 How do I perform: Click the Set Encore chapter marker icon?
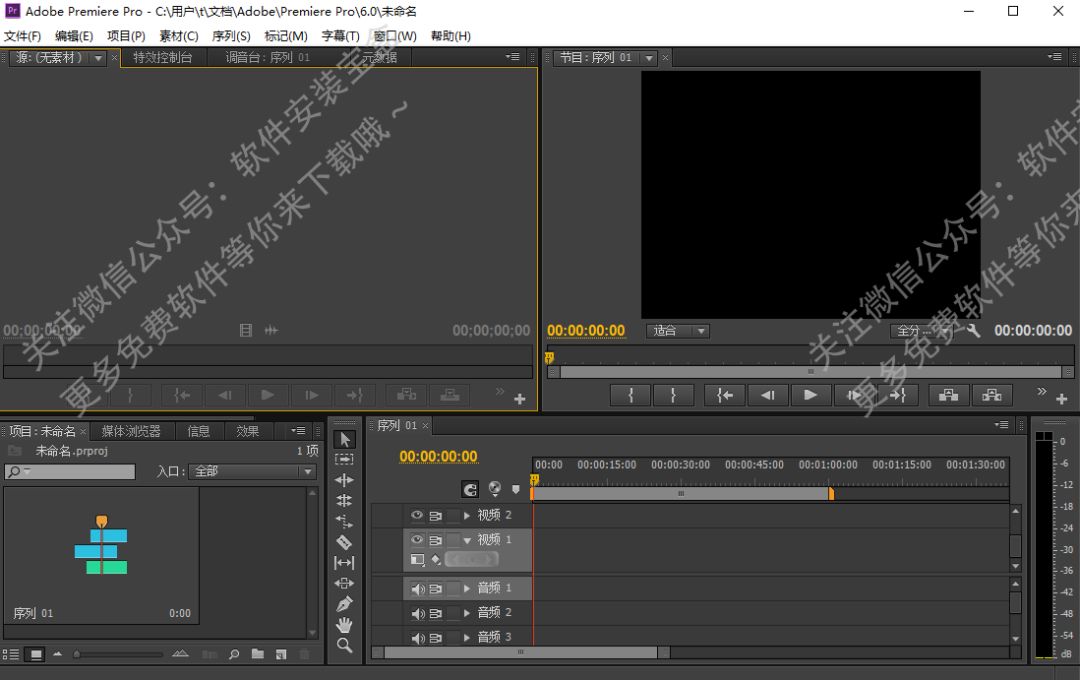pyautogui.click(x=495, y=488)
